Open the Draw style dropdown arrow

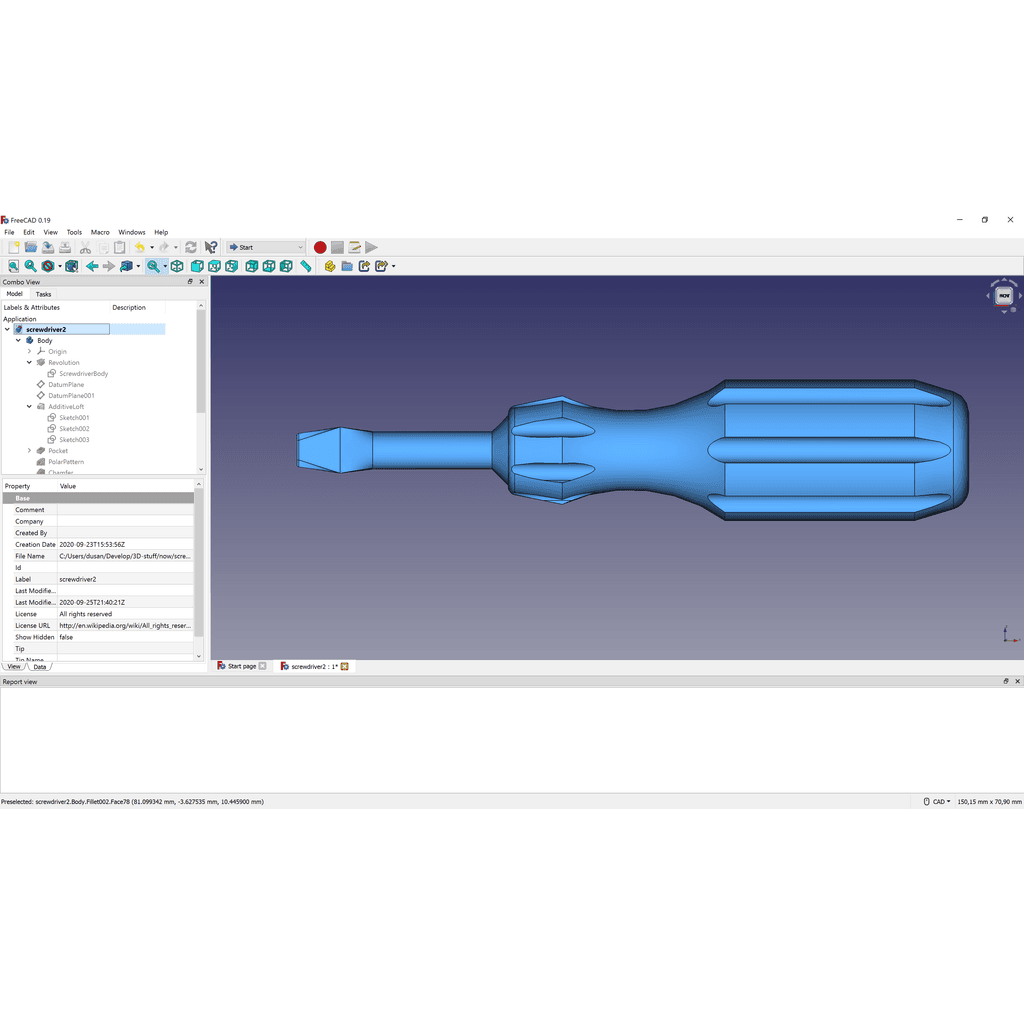[60, 266]
